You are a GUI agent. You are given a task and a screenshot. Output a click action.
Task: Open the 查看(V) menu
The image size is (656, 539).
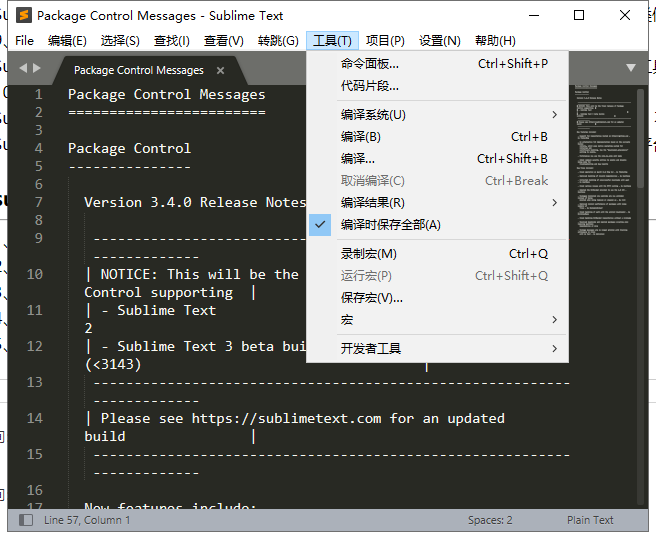tap(223, 41)
